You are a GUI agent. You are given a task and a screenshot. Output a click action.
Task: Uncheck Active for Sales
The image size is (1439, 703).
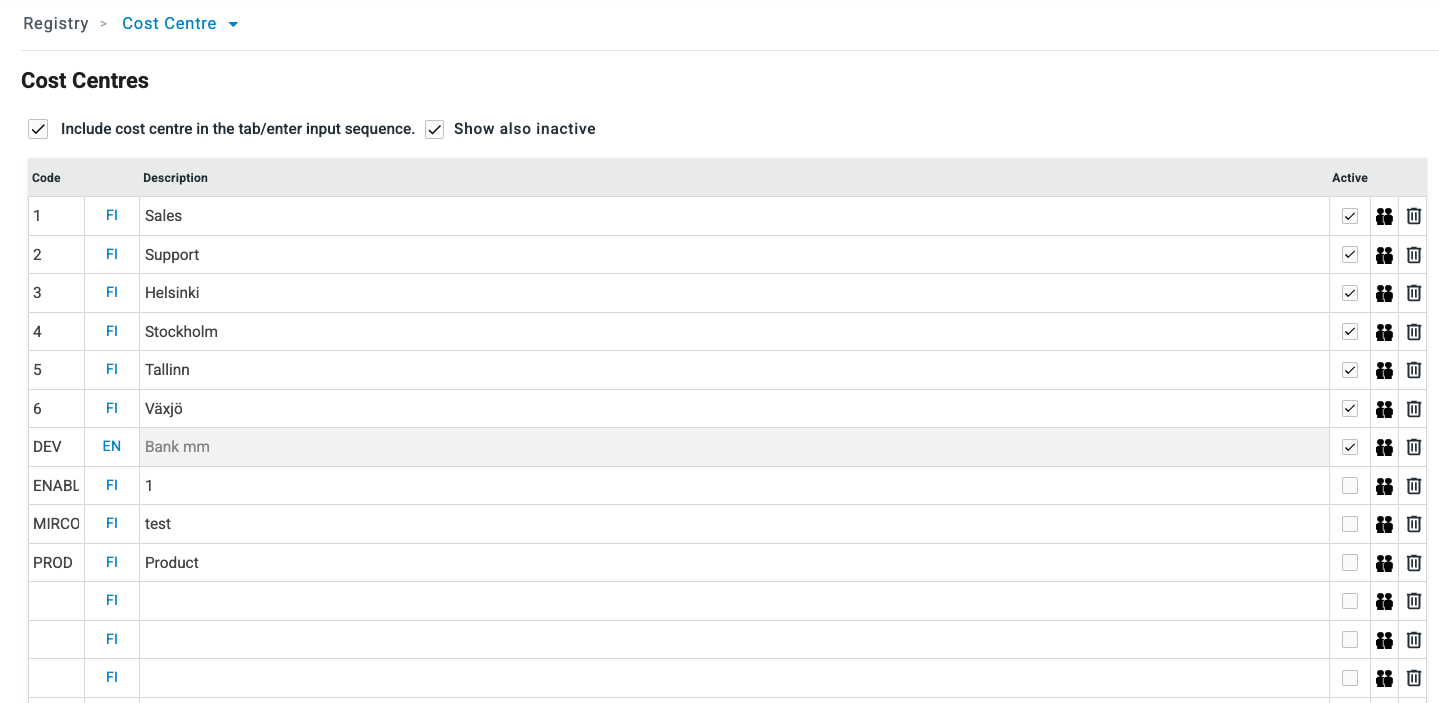(x=1350, y=216)
